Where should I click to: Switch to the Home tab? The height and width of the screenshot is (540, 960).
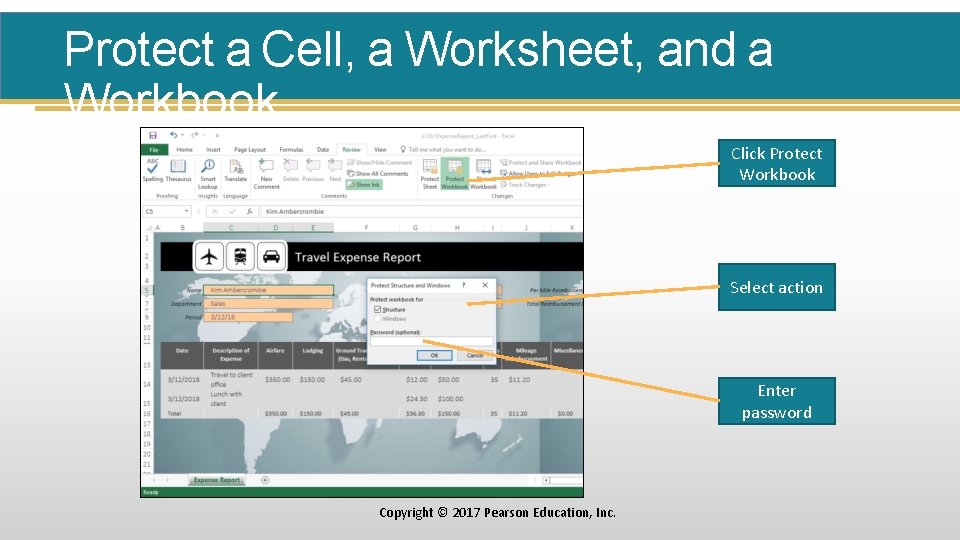pyautogui.click(x=184, y=149)
